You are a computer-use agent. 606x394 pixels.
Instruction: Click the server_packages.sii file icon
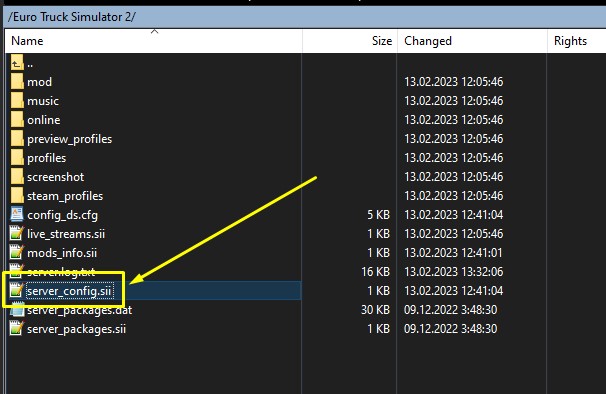(x=17, y=329)
